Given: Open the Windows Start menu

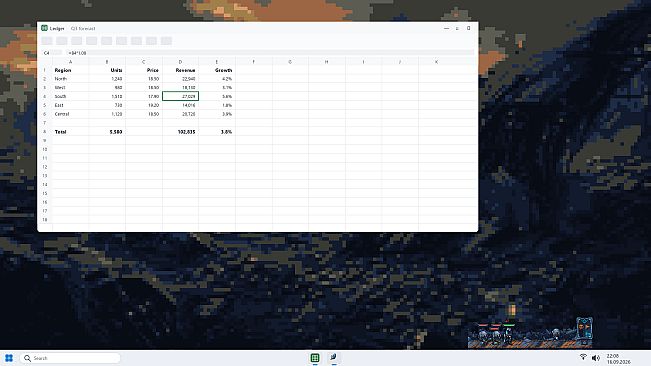Looking at the screenshot, I should [9, 358].
